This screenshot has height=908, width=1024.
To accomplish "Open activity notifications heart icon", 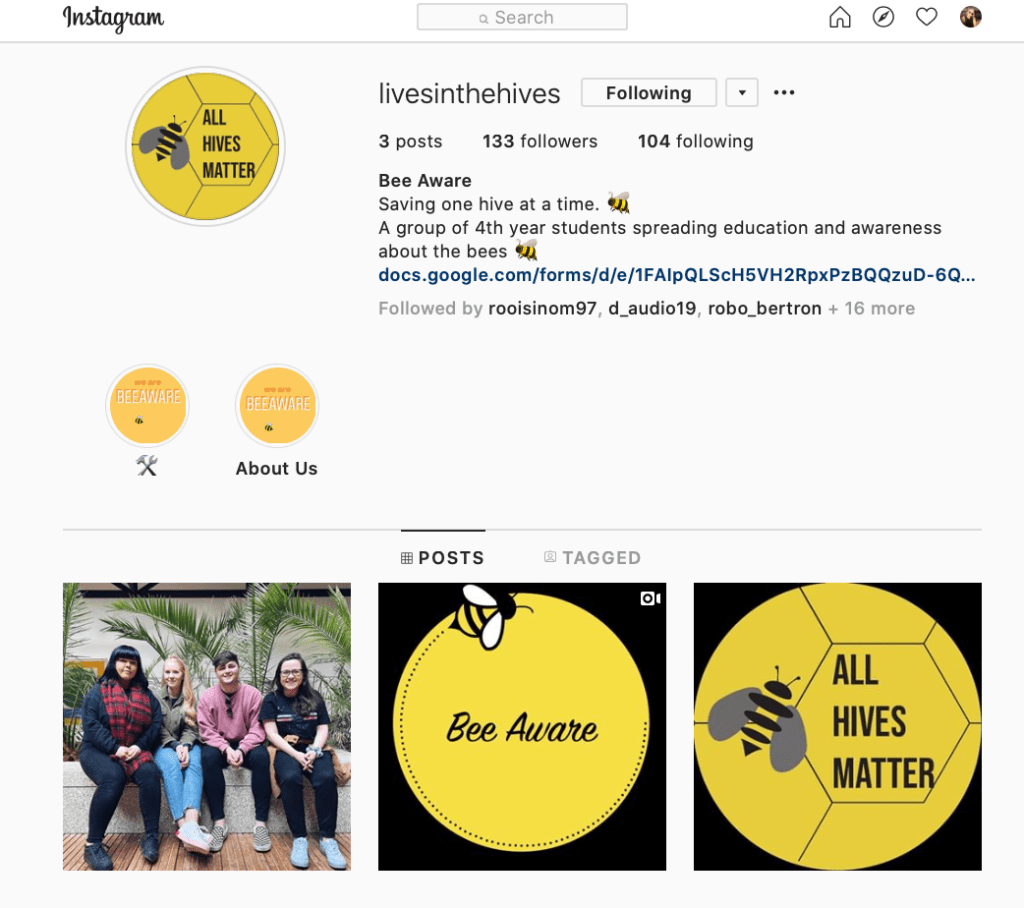I will (x=926, y=17).
